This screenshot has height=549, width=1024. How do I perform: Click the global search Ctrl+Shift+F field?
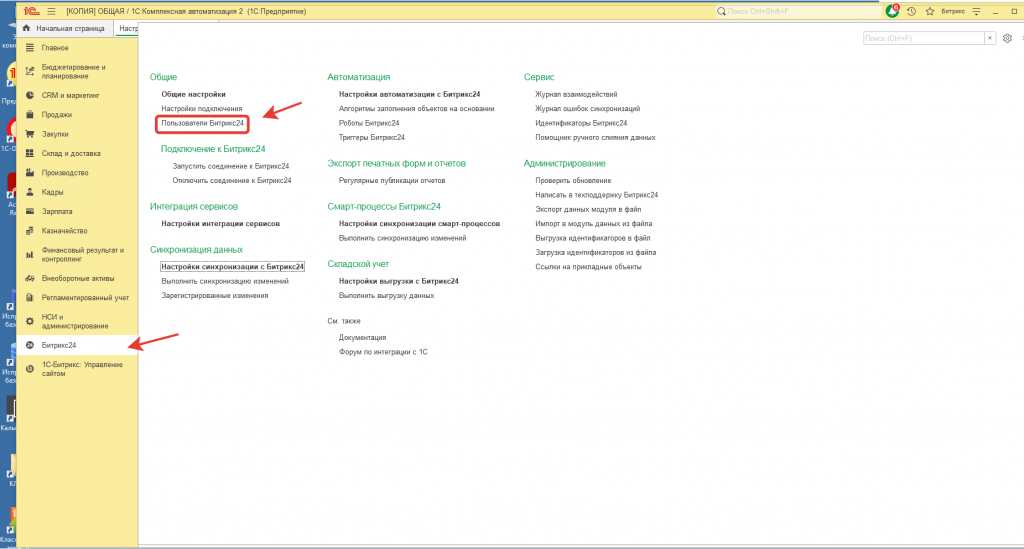798,11
